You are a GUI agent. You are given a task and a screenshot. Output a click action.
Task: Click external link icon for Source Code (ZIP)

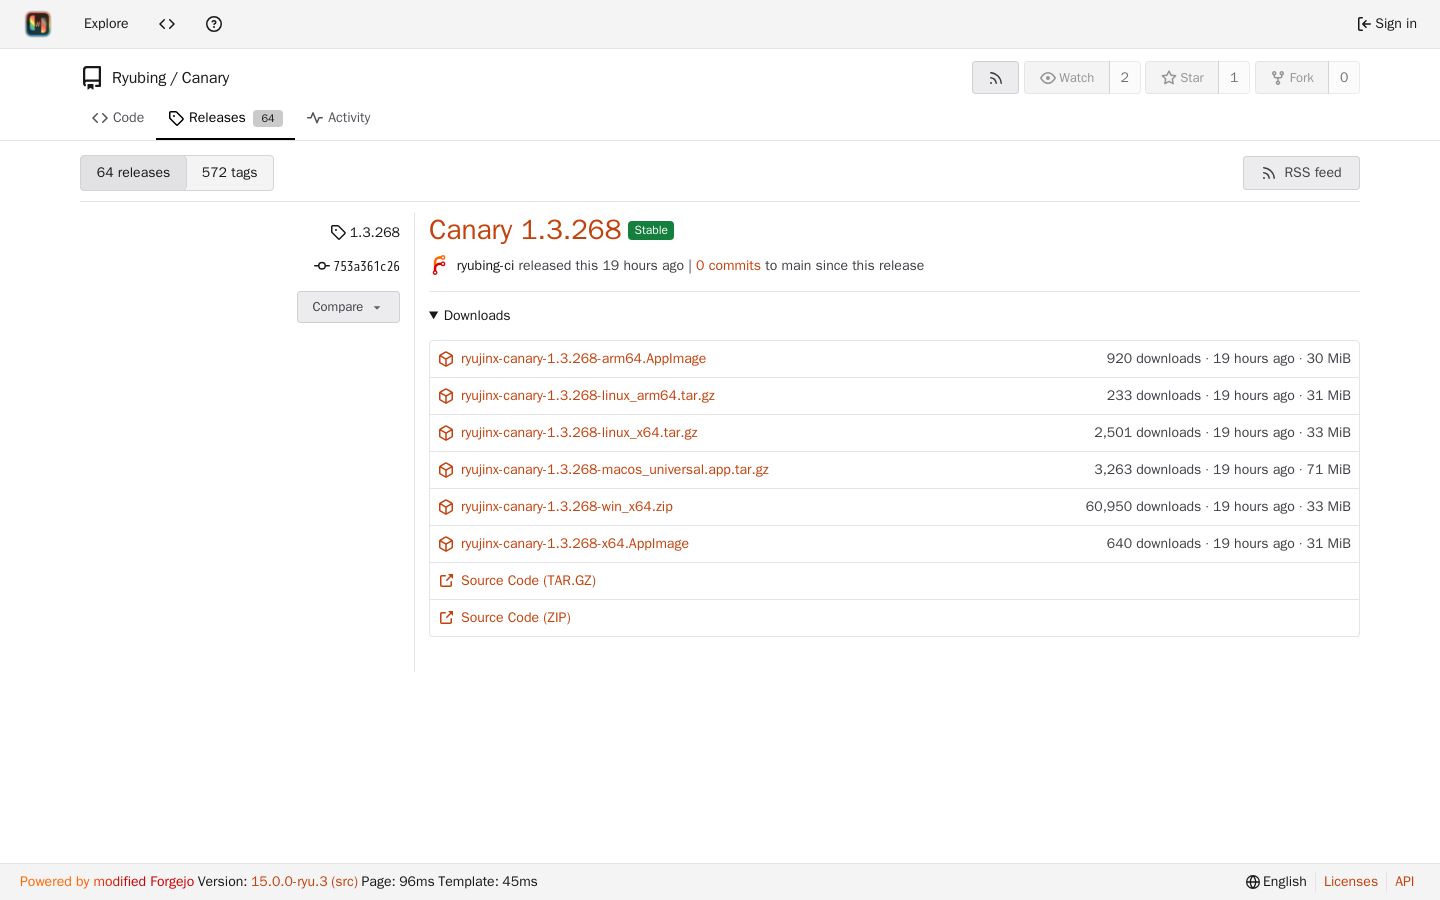tap(446, 618)
